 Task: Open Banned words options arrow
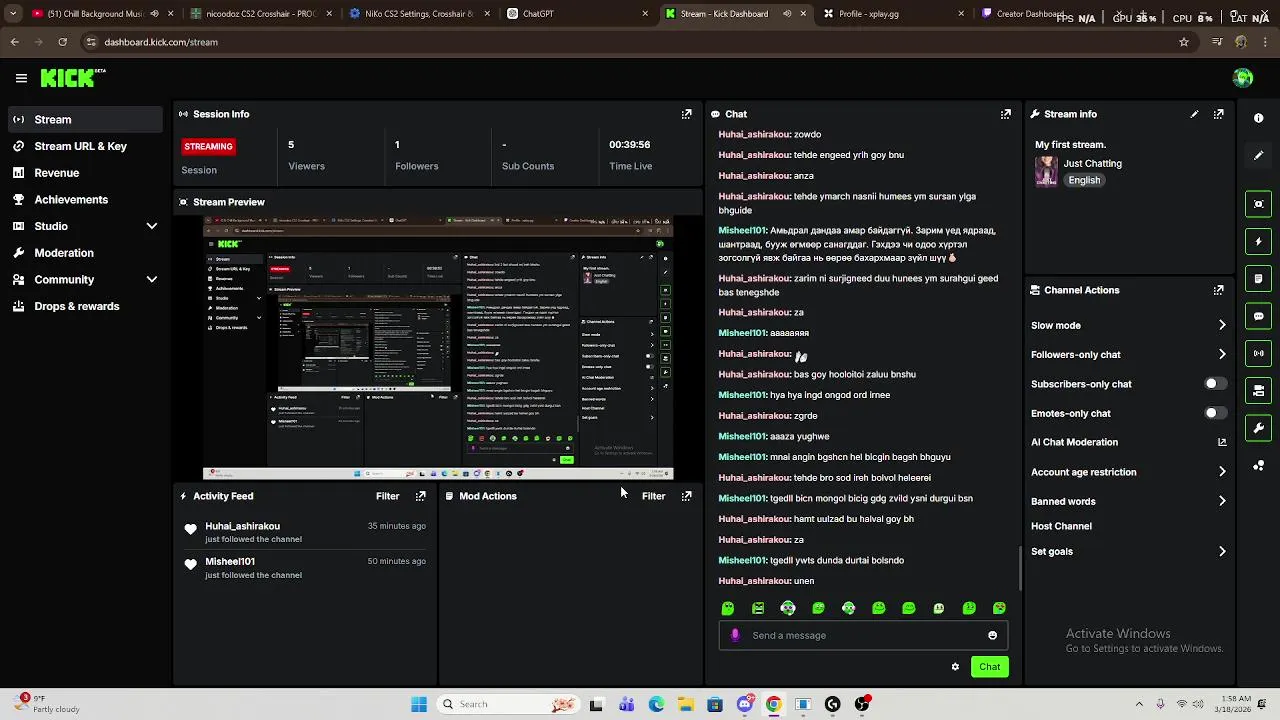[1222, 501]
